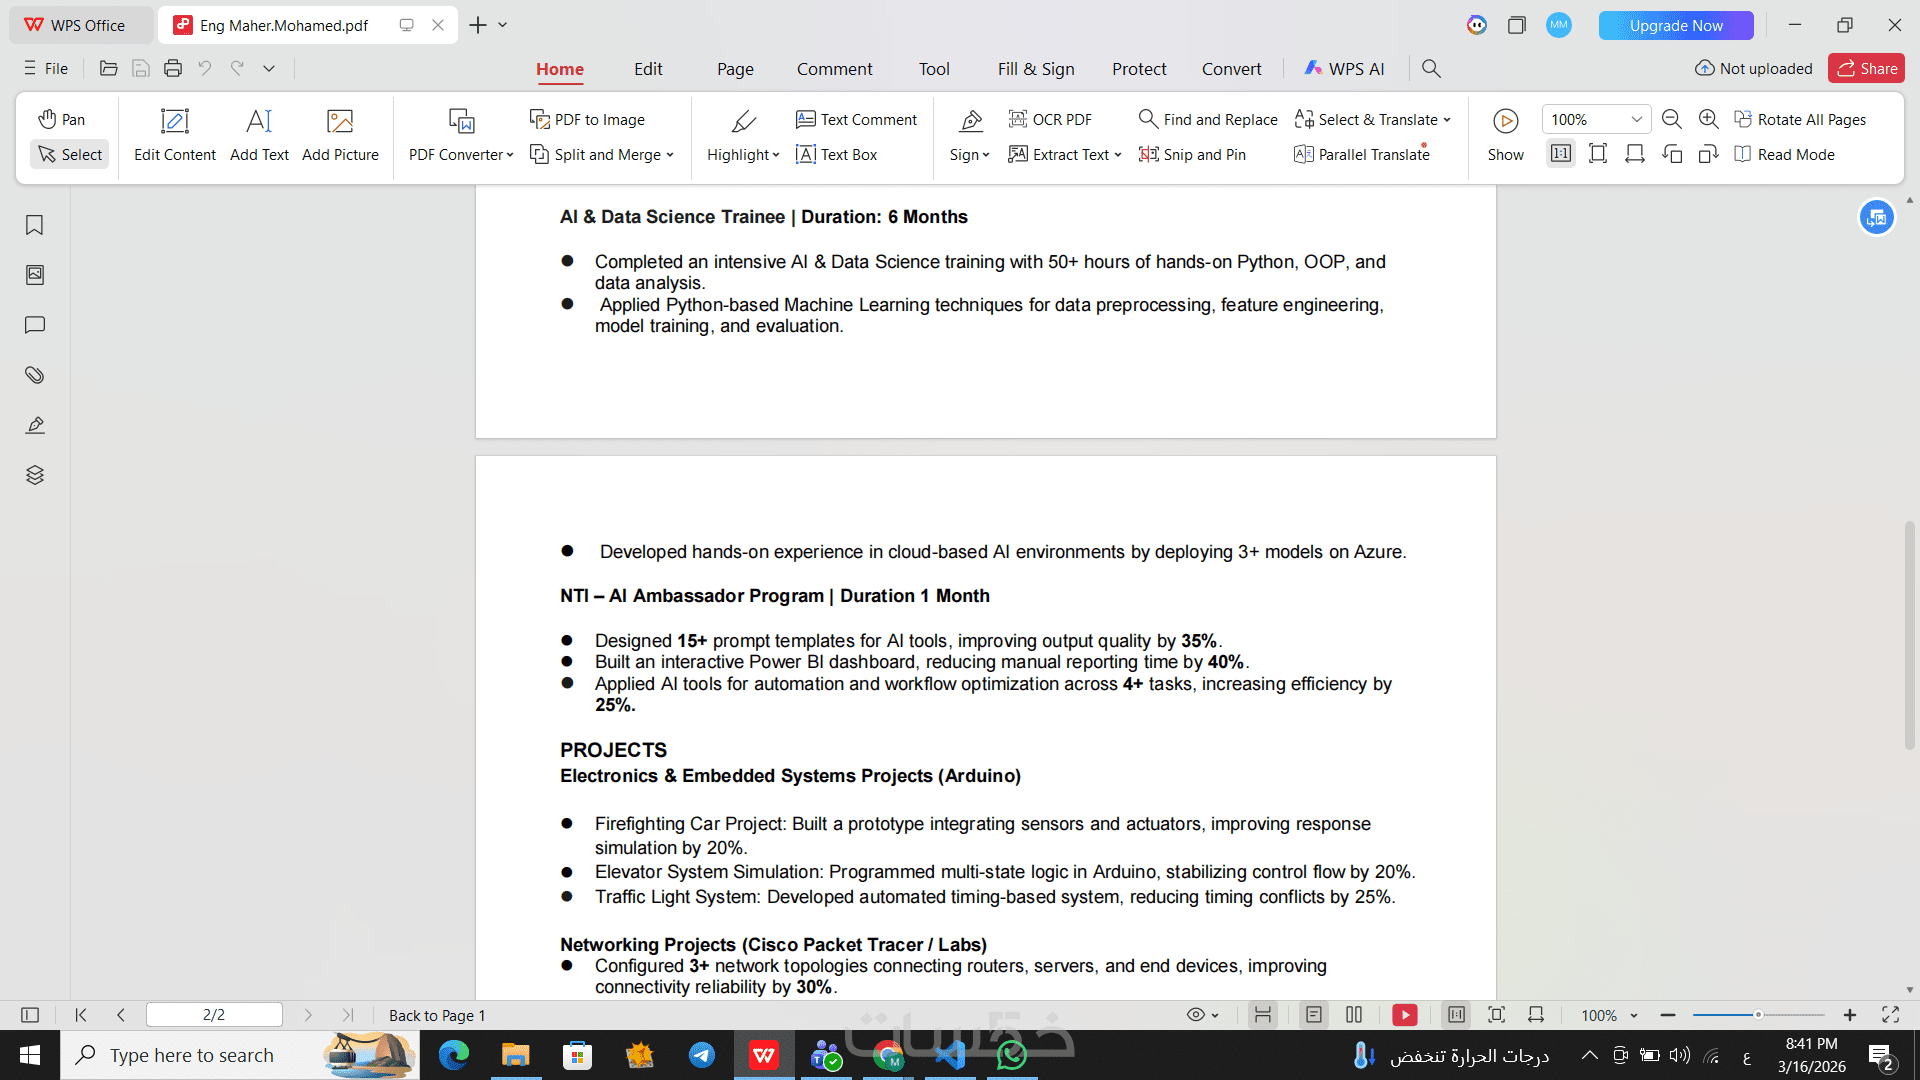Expand the Highlight dropdown arrow
The image size is (1920, 1080).
tap(776, 155)
